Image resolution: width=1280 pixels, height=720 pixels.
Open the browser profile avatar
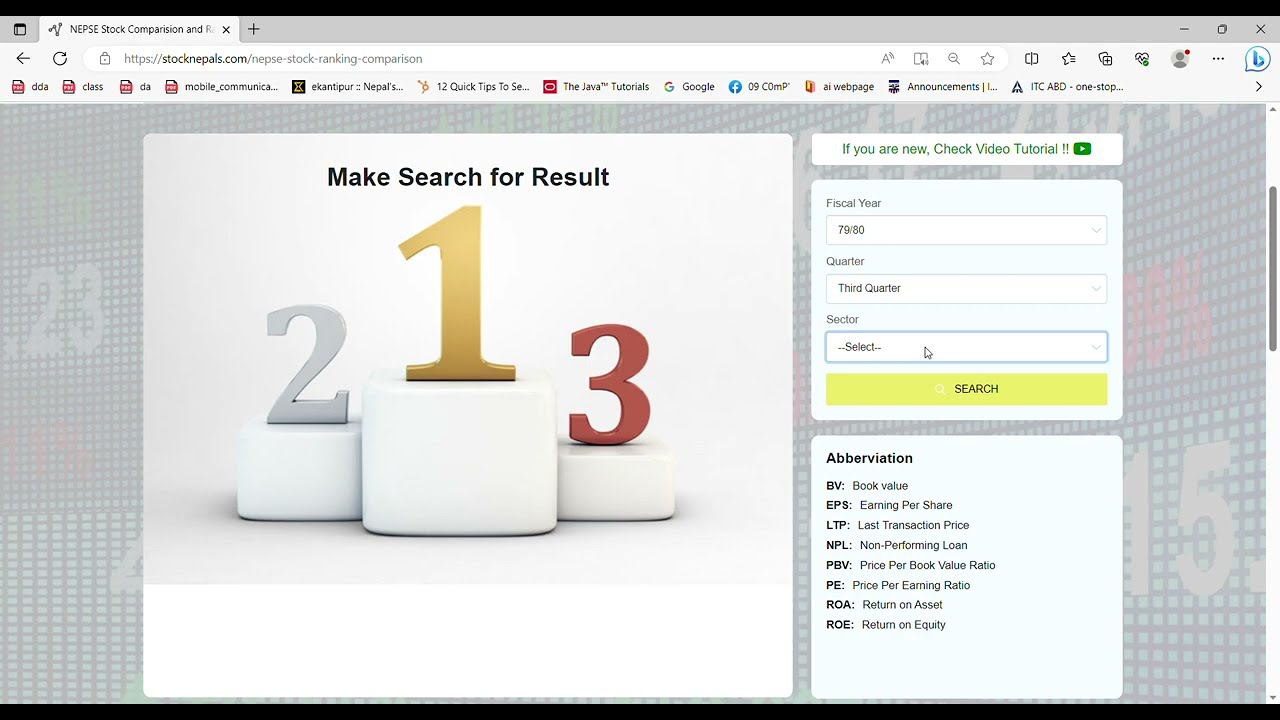tap(1181, 59)
